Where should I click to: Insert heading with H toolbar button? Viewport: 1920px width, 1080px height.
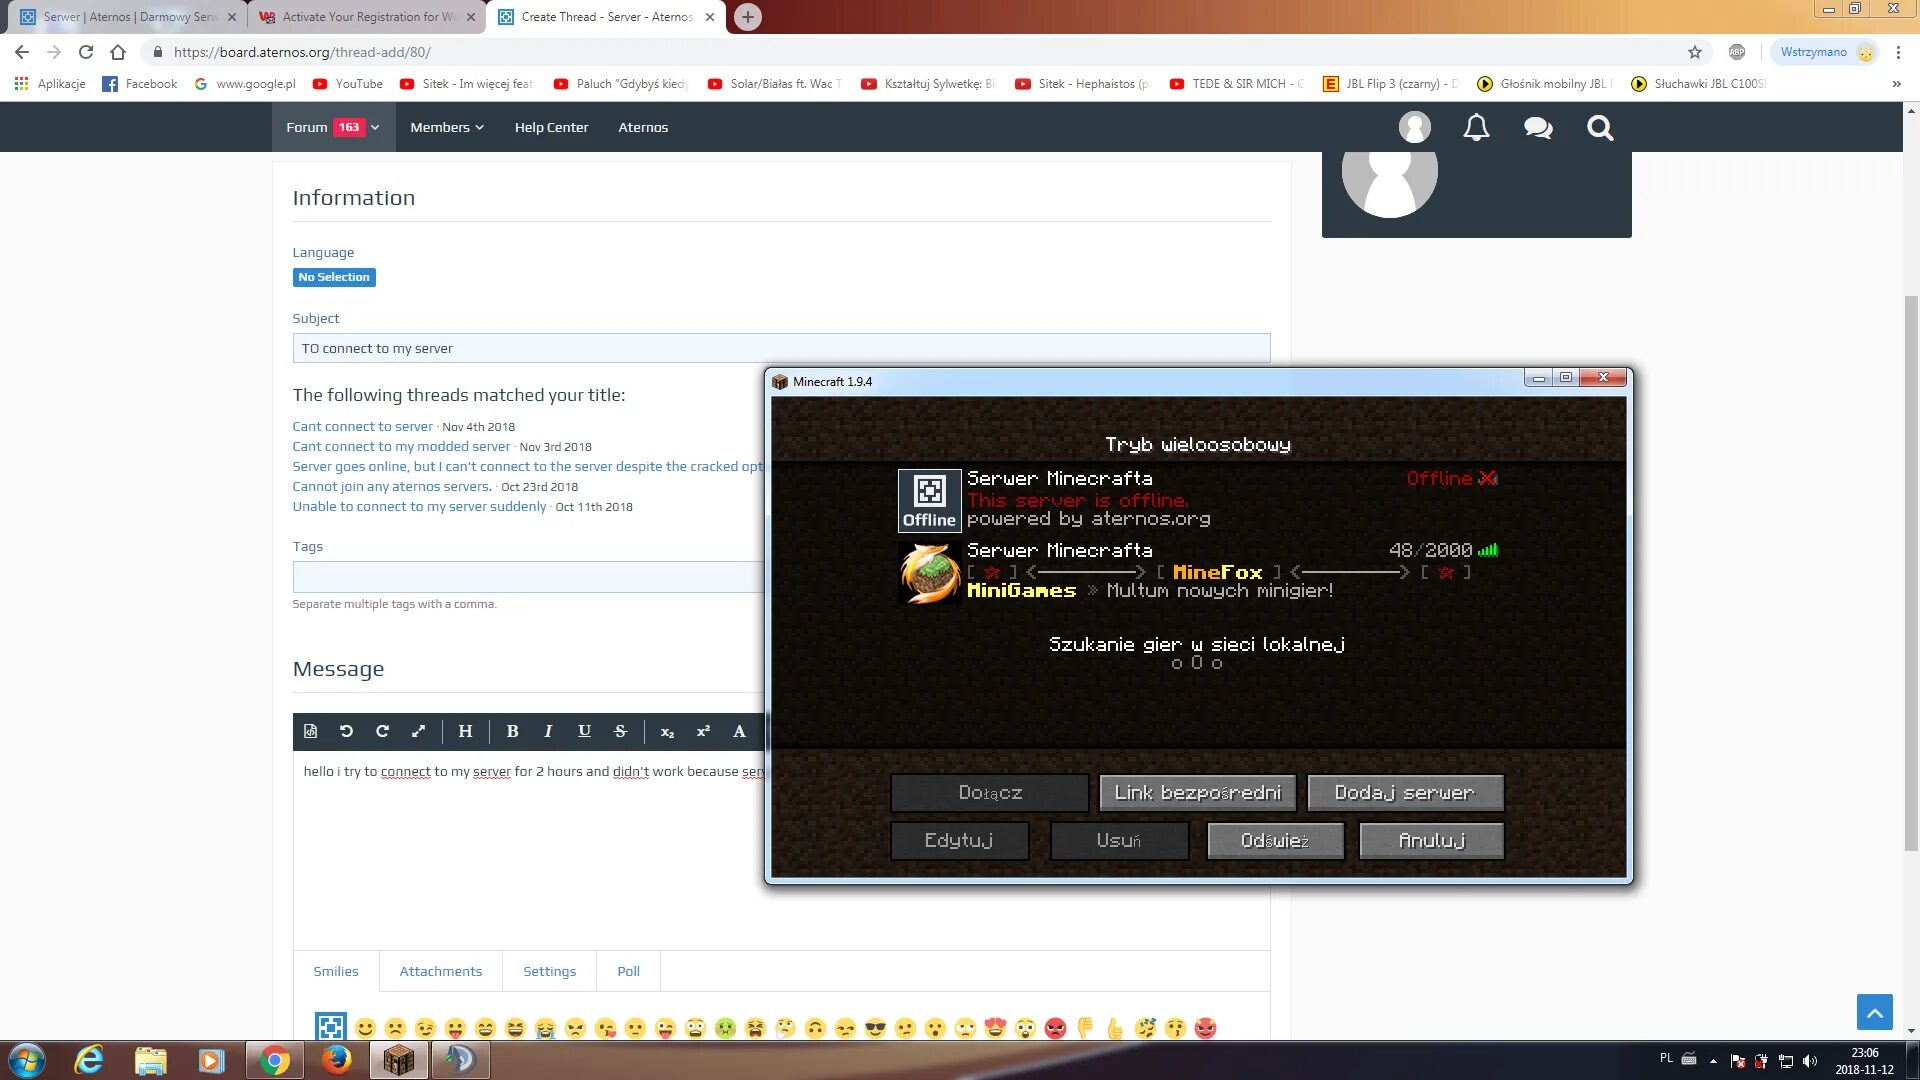(x=465, y=731)
